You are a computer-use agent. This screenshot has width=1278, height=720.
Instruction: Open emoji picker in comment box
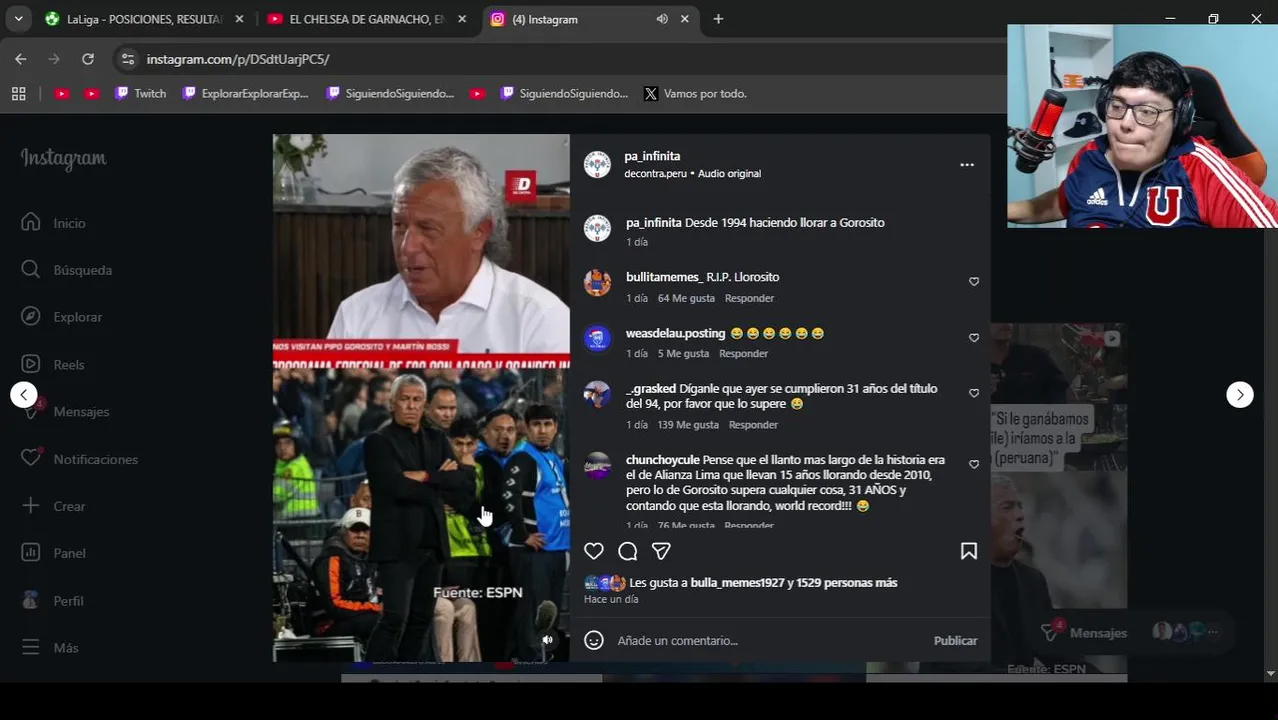click(594, 640)
